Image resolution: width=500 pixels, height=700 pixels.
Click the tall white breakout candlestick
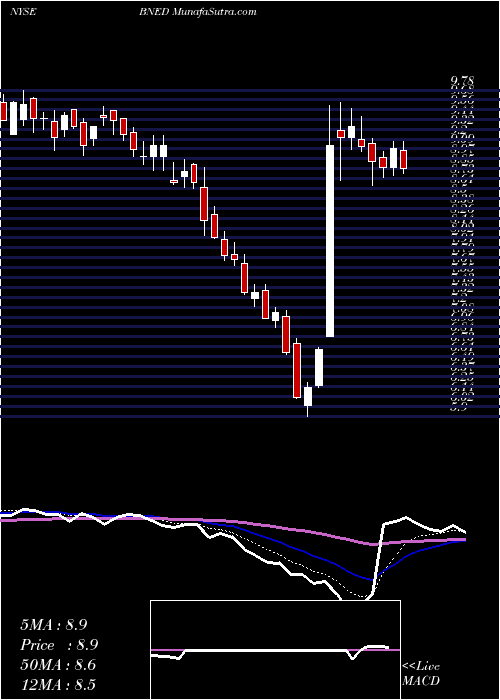pos(330,241)
